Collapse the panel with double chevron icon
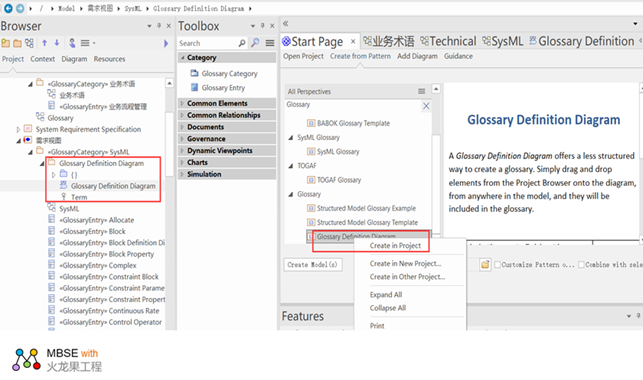 coord(285,24)
